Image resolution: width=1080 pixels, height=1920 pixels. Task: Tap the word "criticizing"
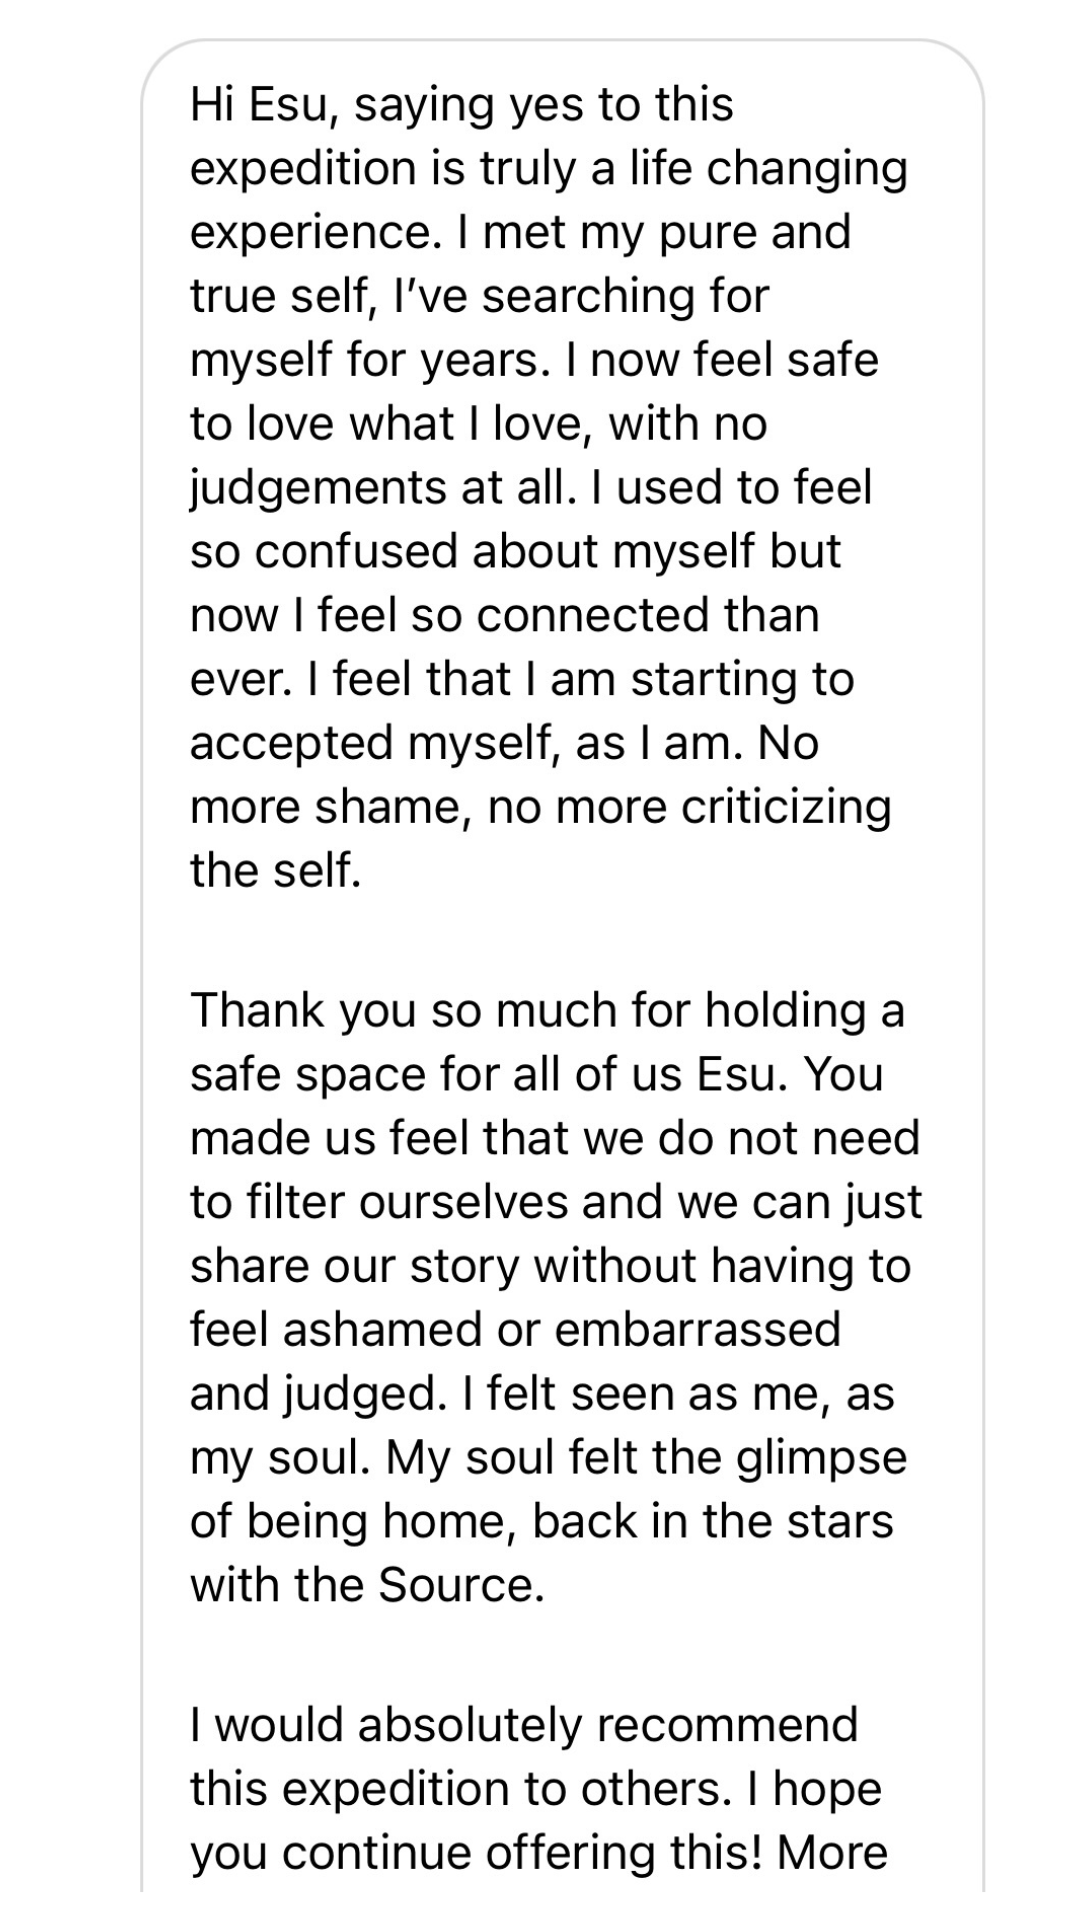(x=786, y=807)
